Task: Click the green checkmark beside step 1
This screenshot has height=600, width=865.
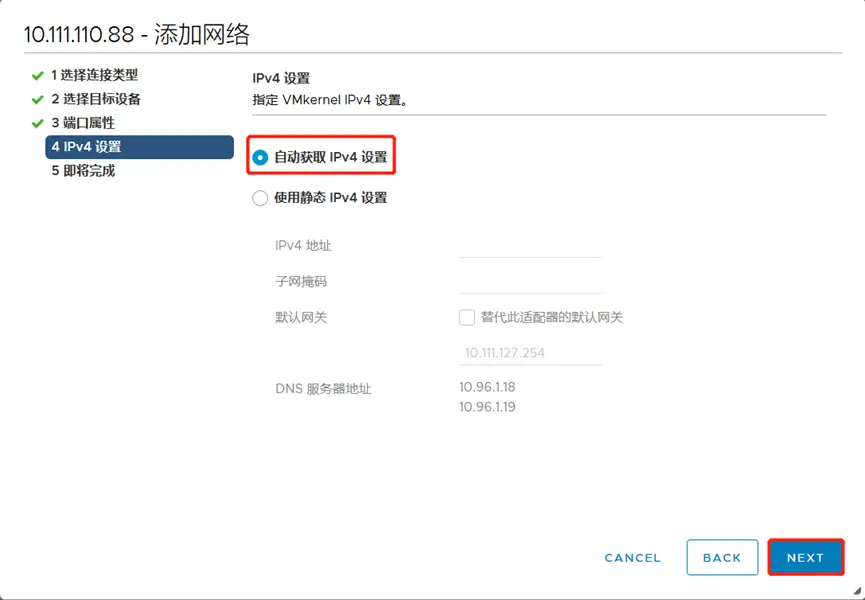Action: pyautogui.click(x=38, y=76)
